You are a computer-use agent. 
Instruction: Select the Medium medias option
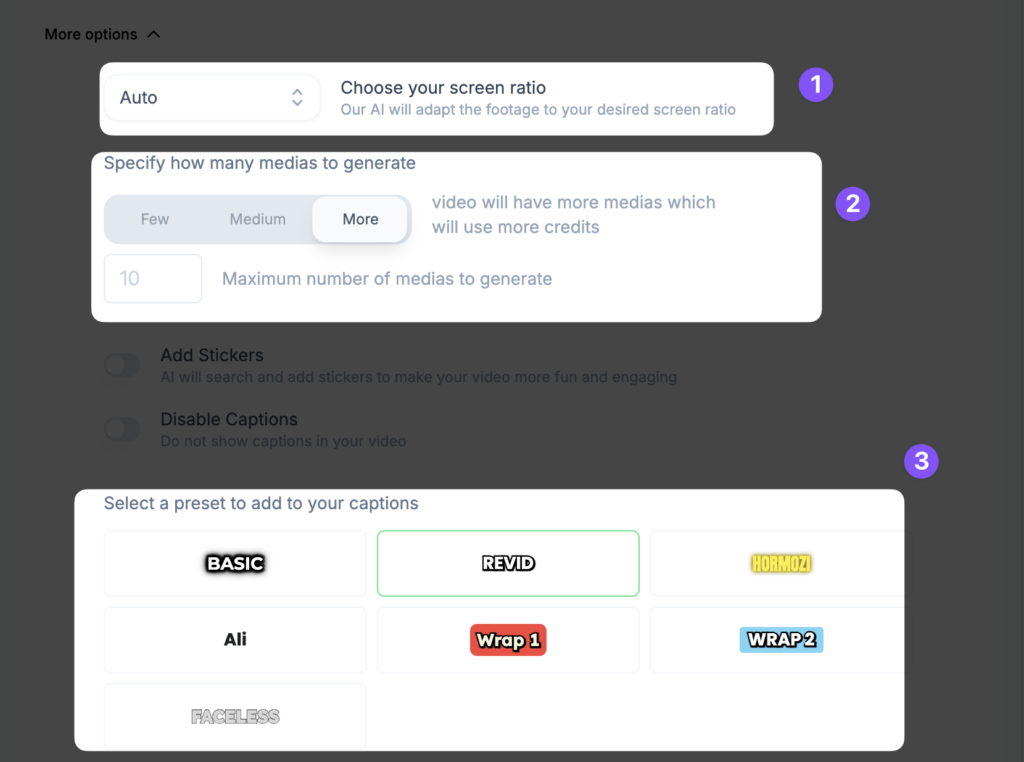point(258,219)
